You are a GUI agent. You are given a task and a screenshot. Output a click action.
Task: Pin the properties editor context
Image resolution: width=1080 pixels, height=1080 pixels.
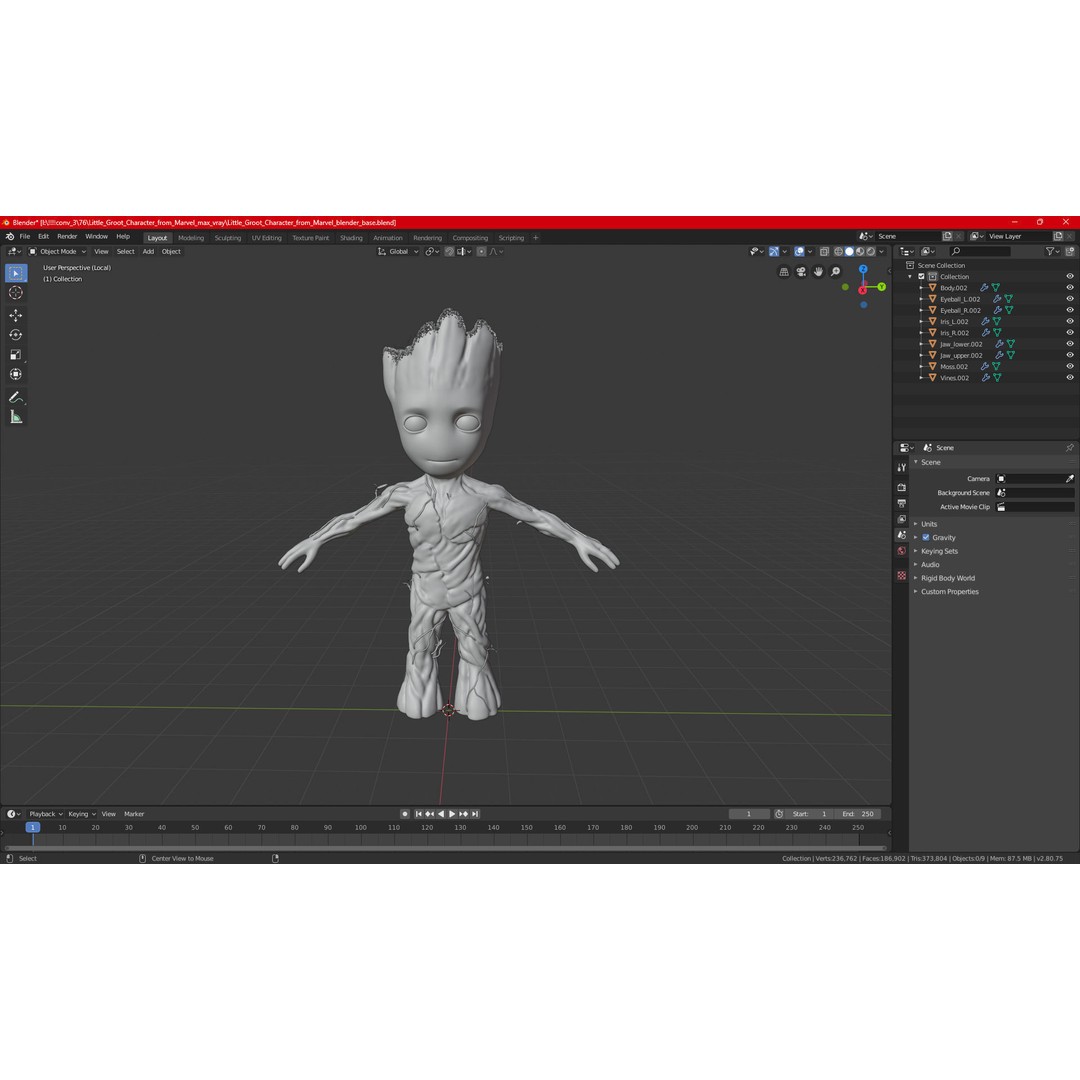click(x=1070, y=448)
